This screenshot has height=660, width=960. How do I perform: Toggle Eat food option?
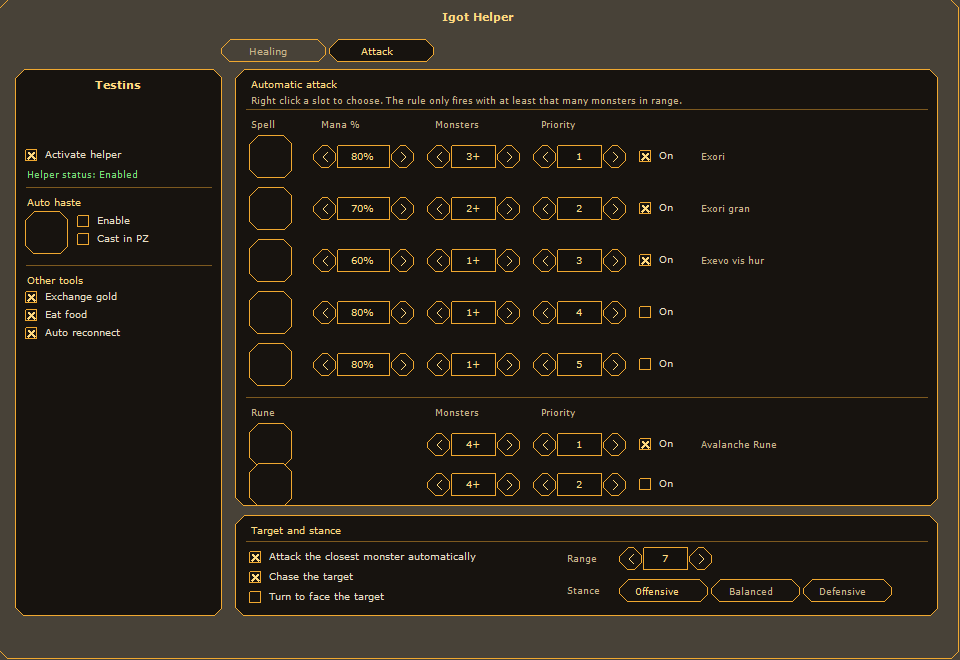click(x=31, y=315)
